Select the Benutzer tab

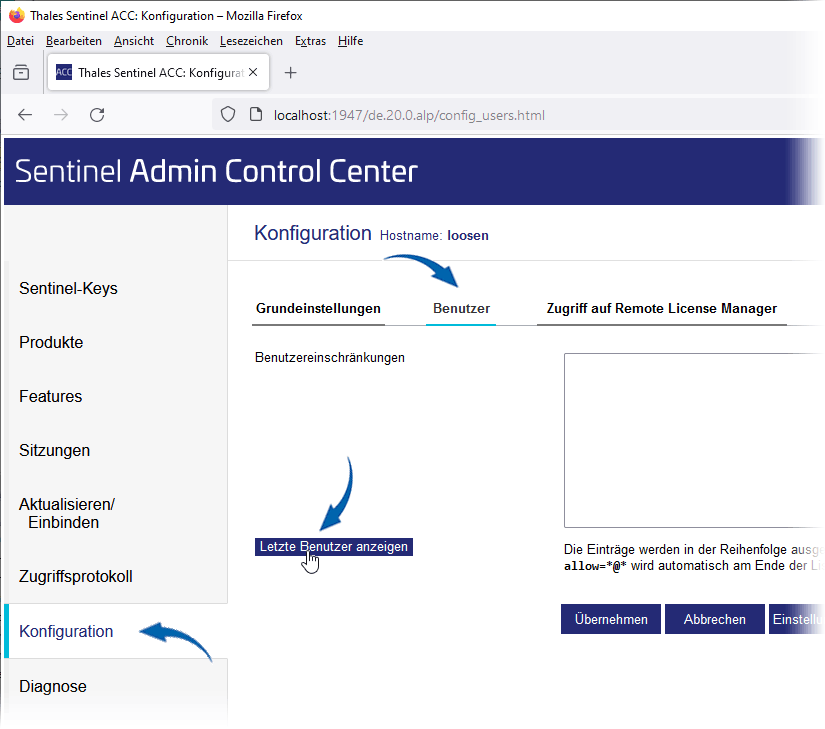pos(461,309)
